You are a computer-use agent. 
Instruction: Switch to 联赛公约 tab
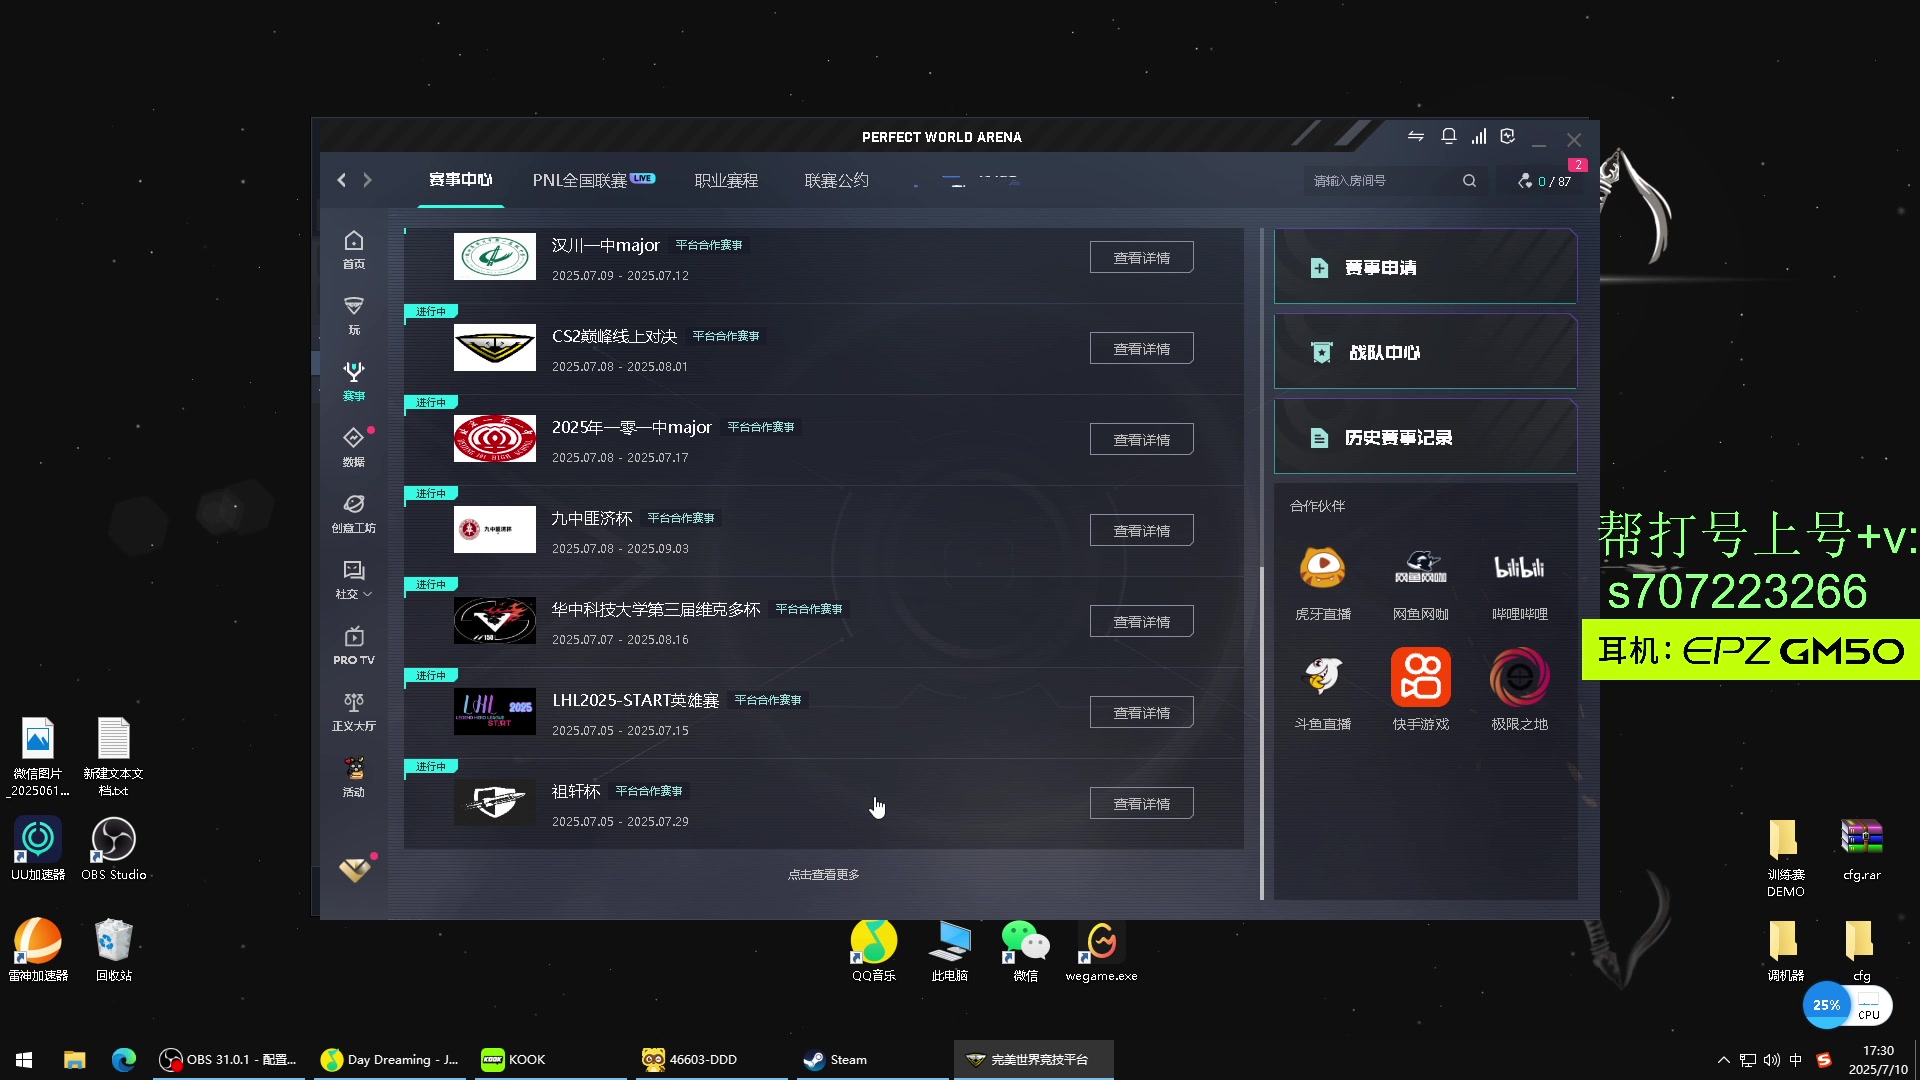(836, 180)
